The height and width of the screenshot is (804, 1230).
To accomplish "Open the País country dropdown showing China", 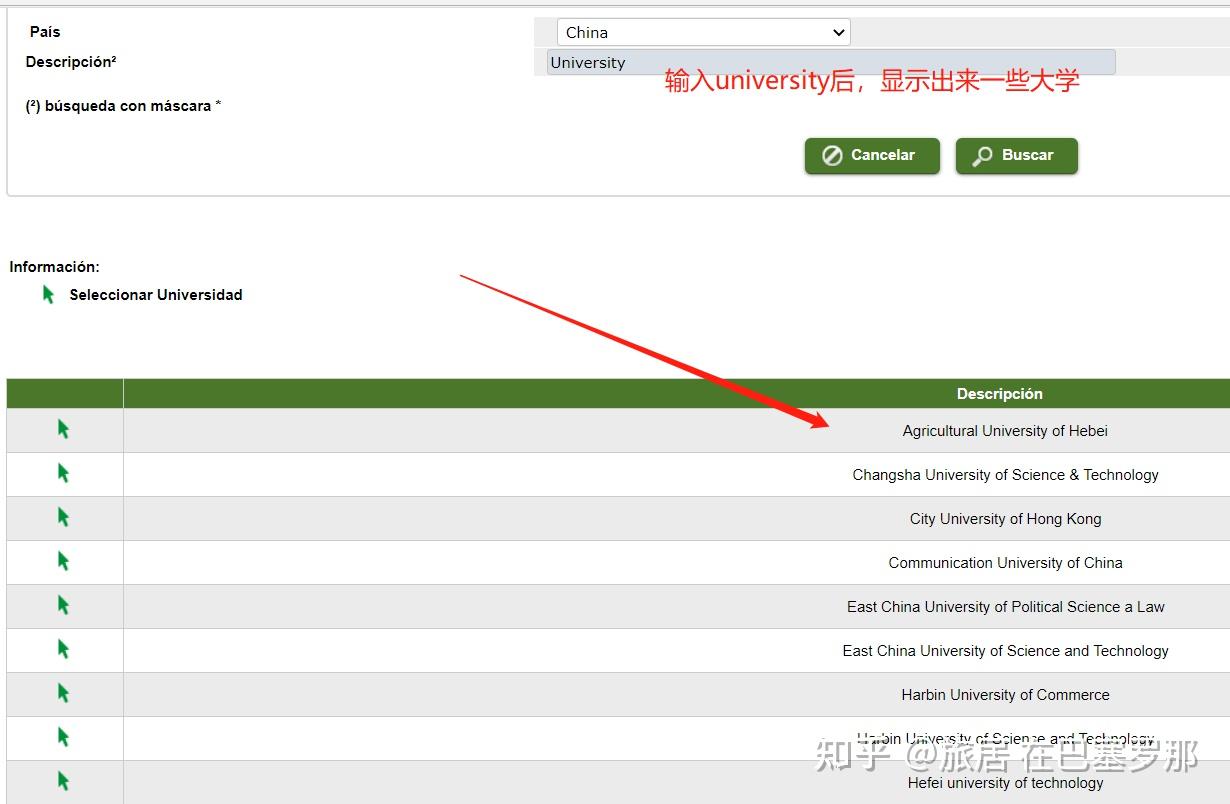I will [x=703, y=32].
